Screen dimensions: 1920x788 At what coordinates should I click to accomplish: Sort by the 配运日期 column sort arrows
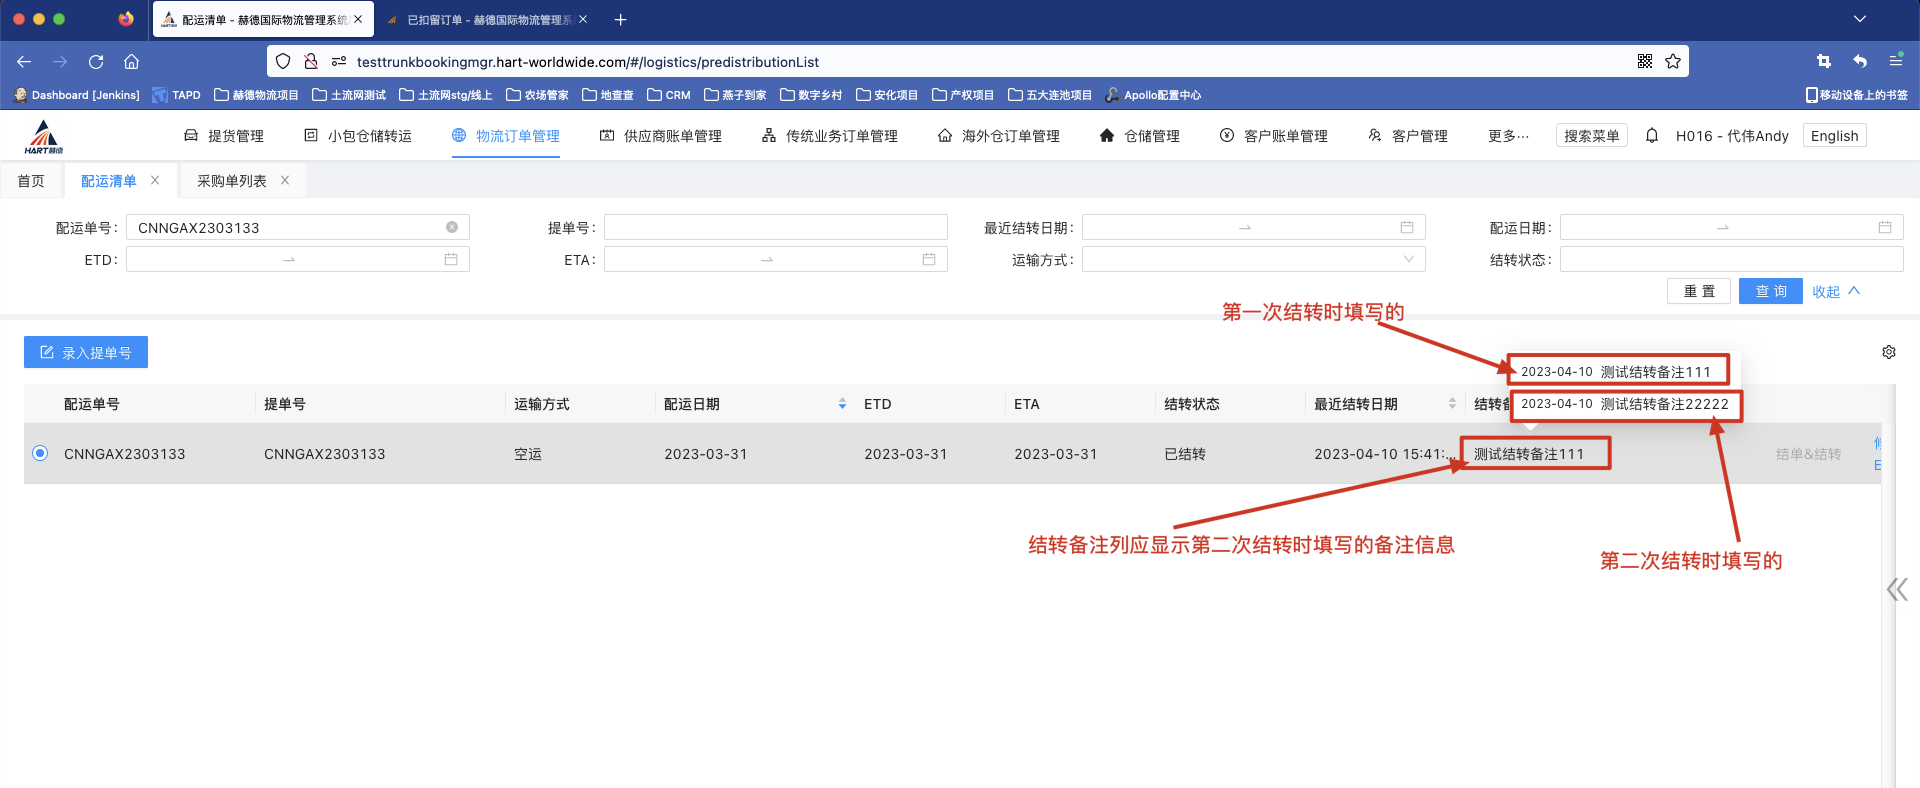pyautogui.click(x=842, y=404)
